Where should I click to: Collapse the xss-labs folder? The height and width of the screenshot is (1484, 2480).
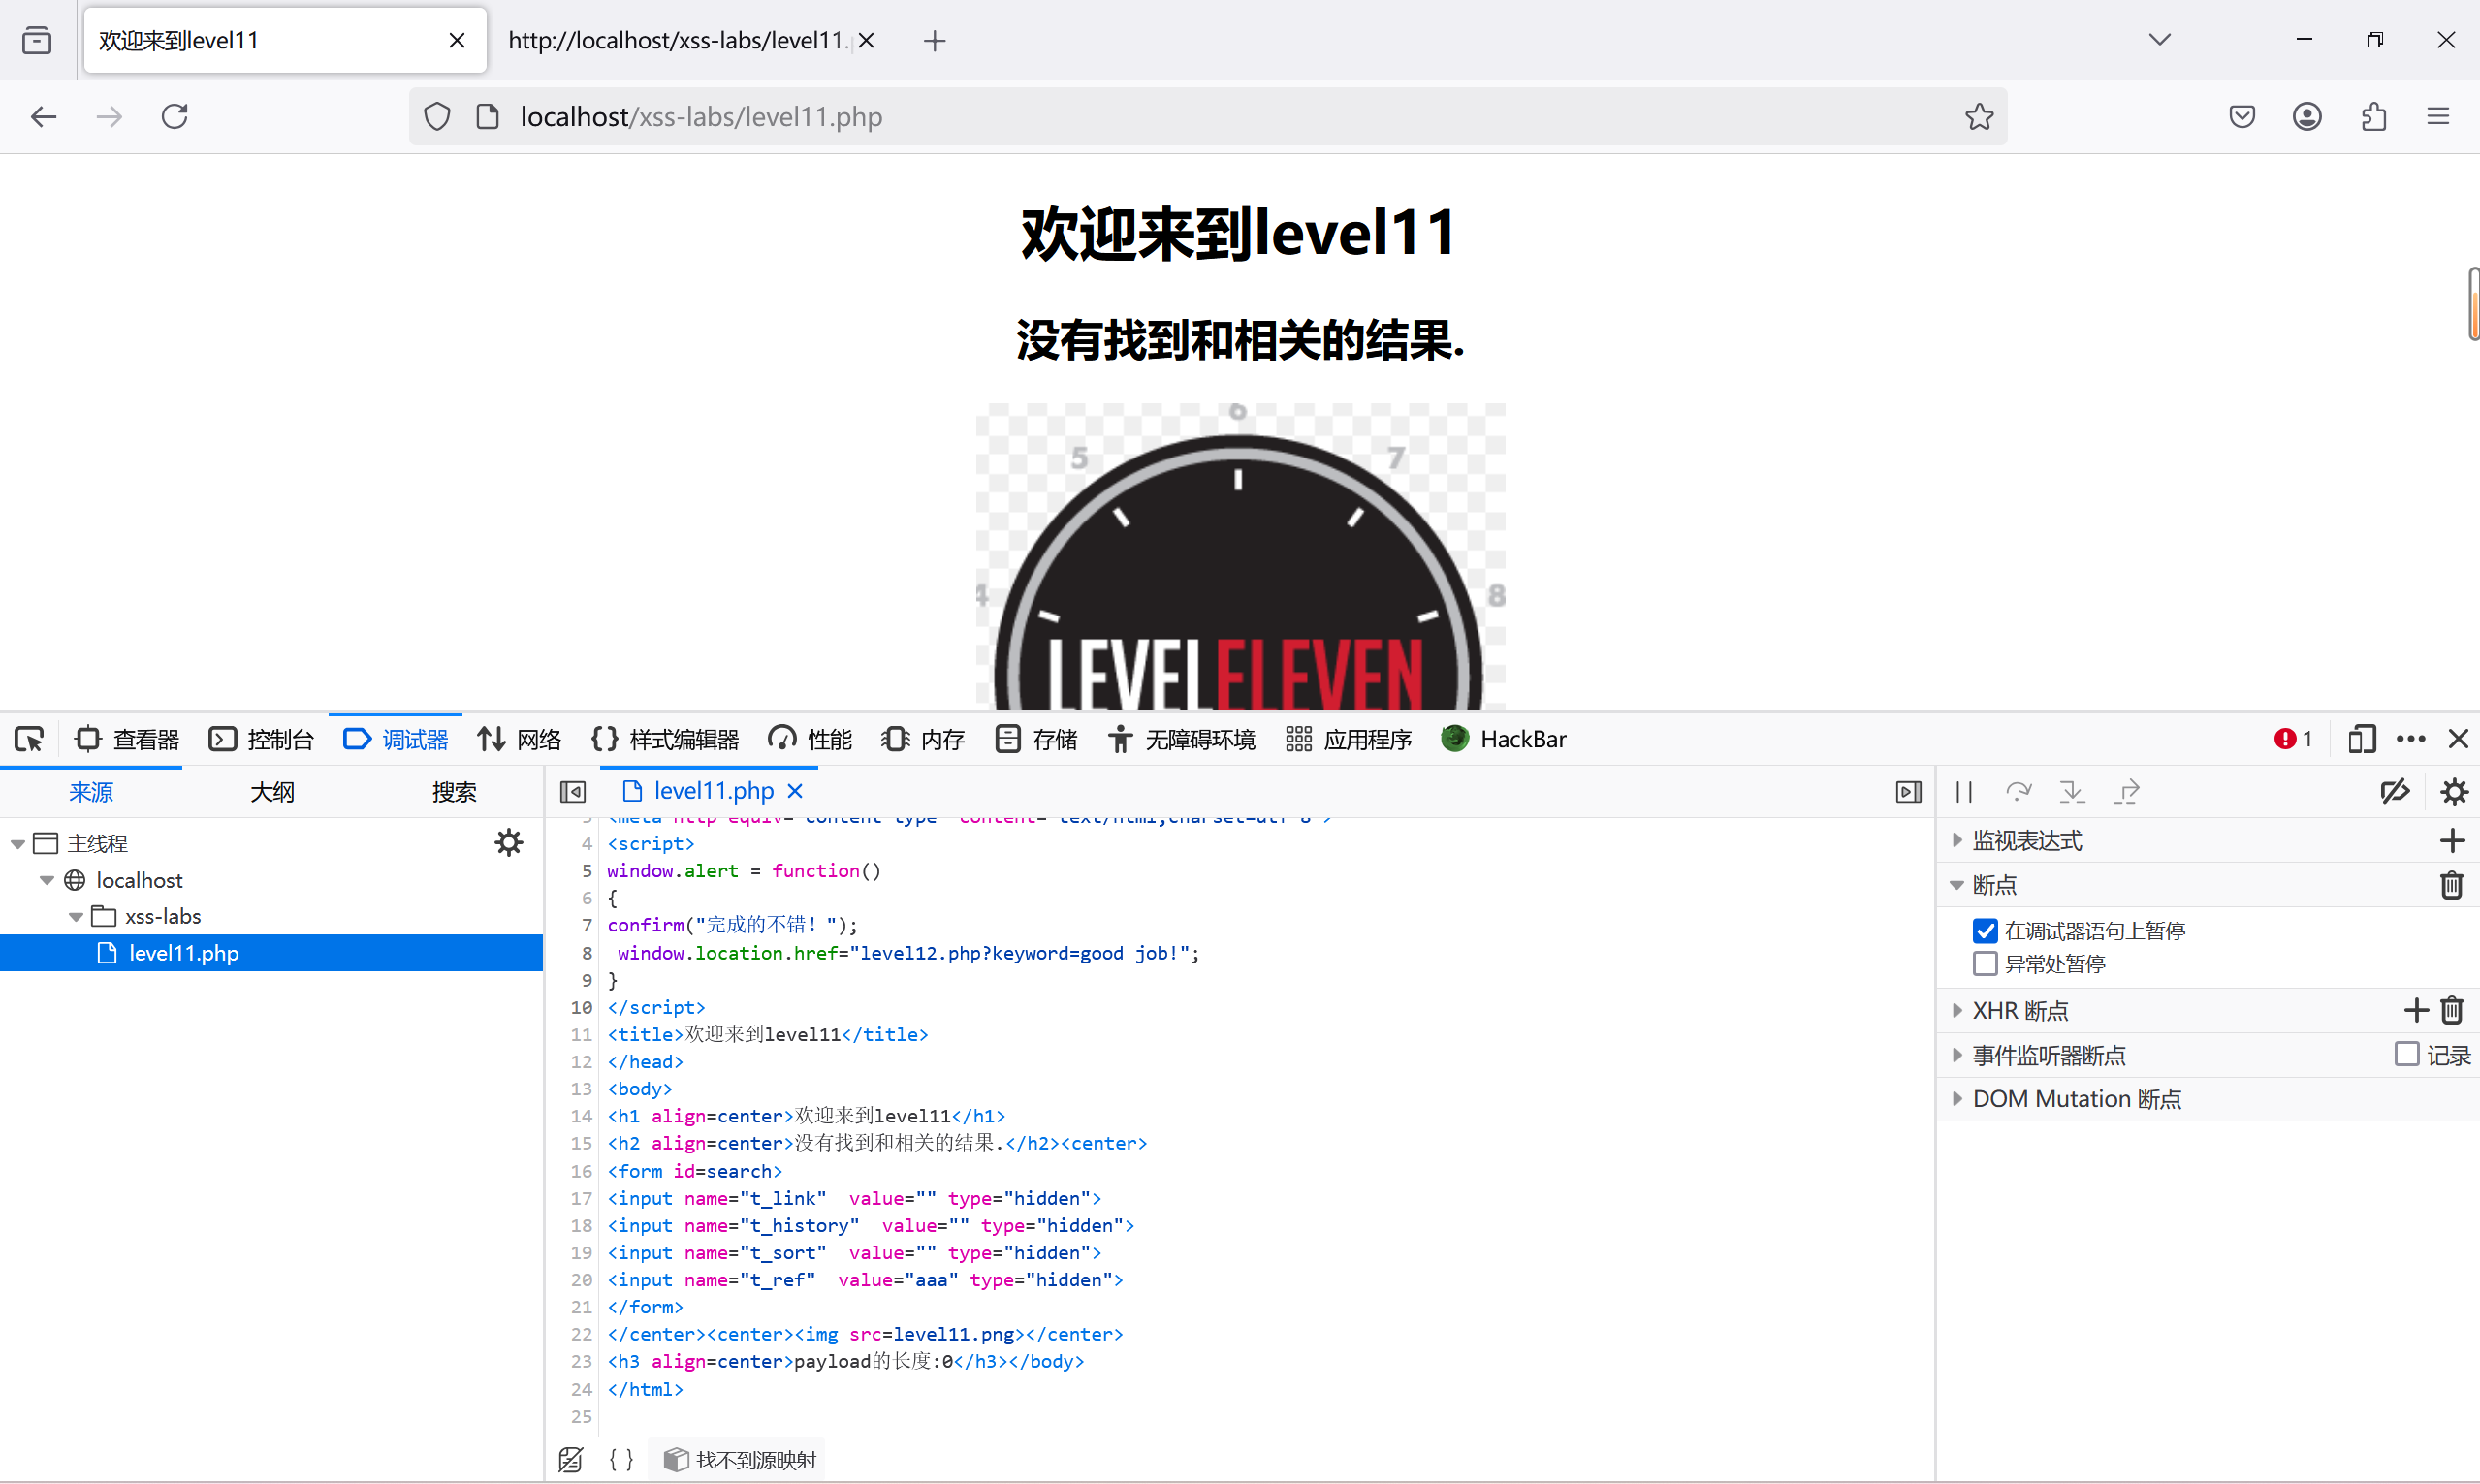pyautogui.click(x=76, y=916)
